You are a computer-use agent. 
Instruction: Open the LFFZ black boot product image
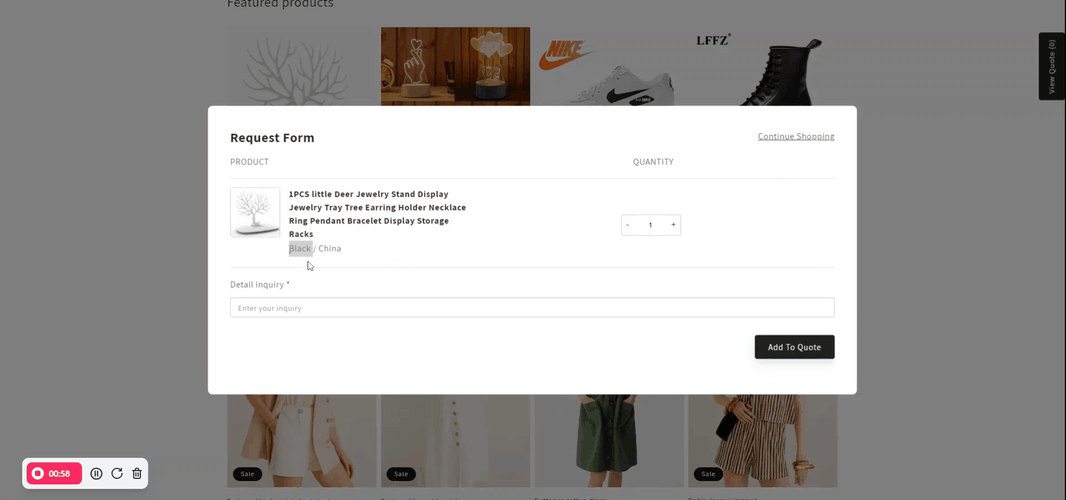point(762,67)
